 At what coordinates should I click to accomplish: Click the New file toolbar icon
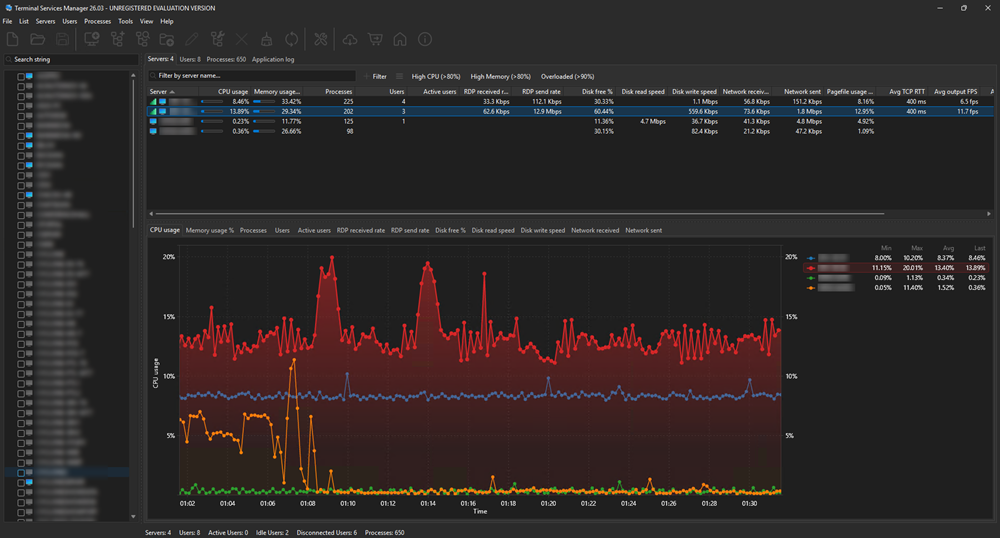click(12, 40)
